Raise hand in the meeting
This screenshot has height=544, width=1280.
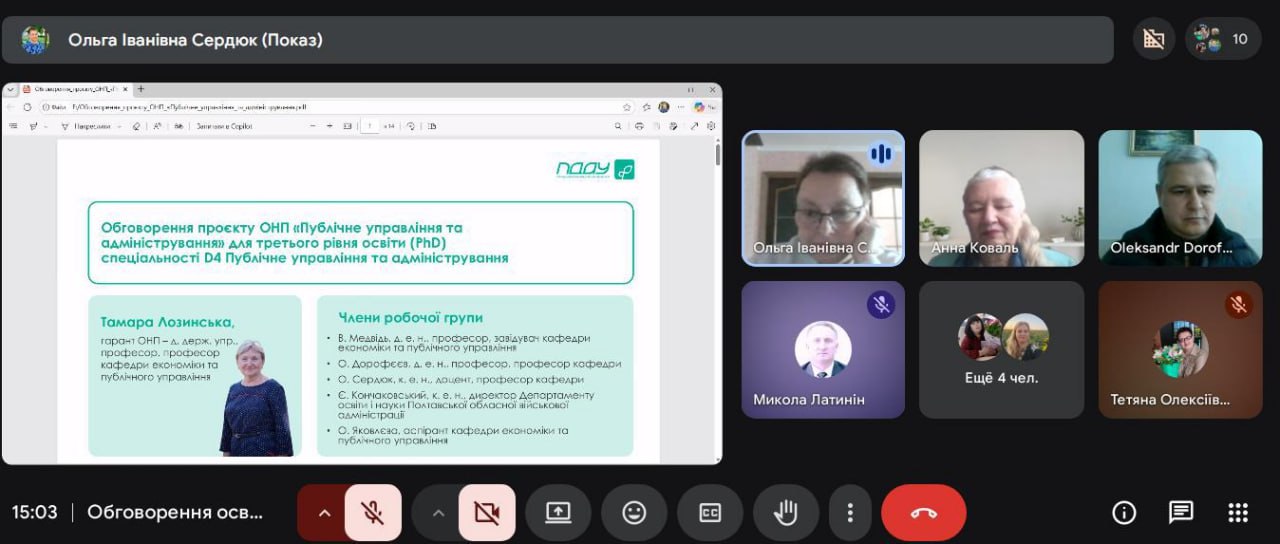click(x=786, y=513)
